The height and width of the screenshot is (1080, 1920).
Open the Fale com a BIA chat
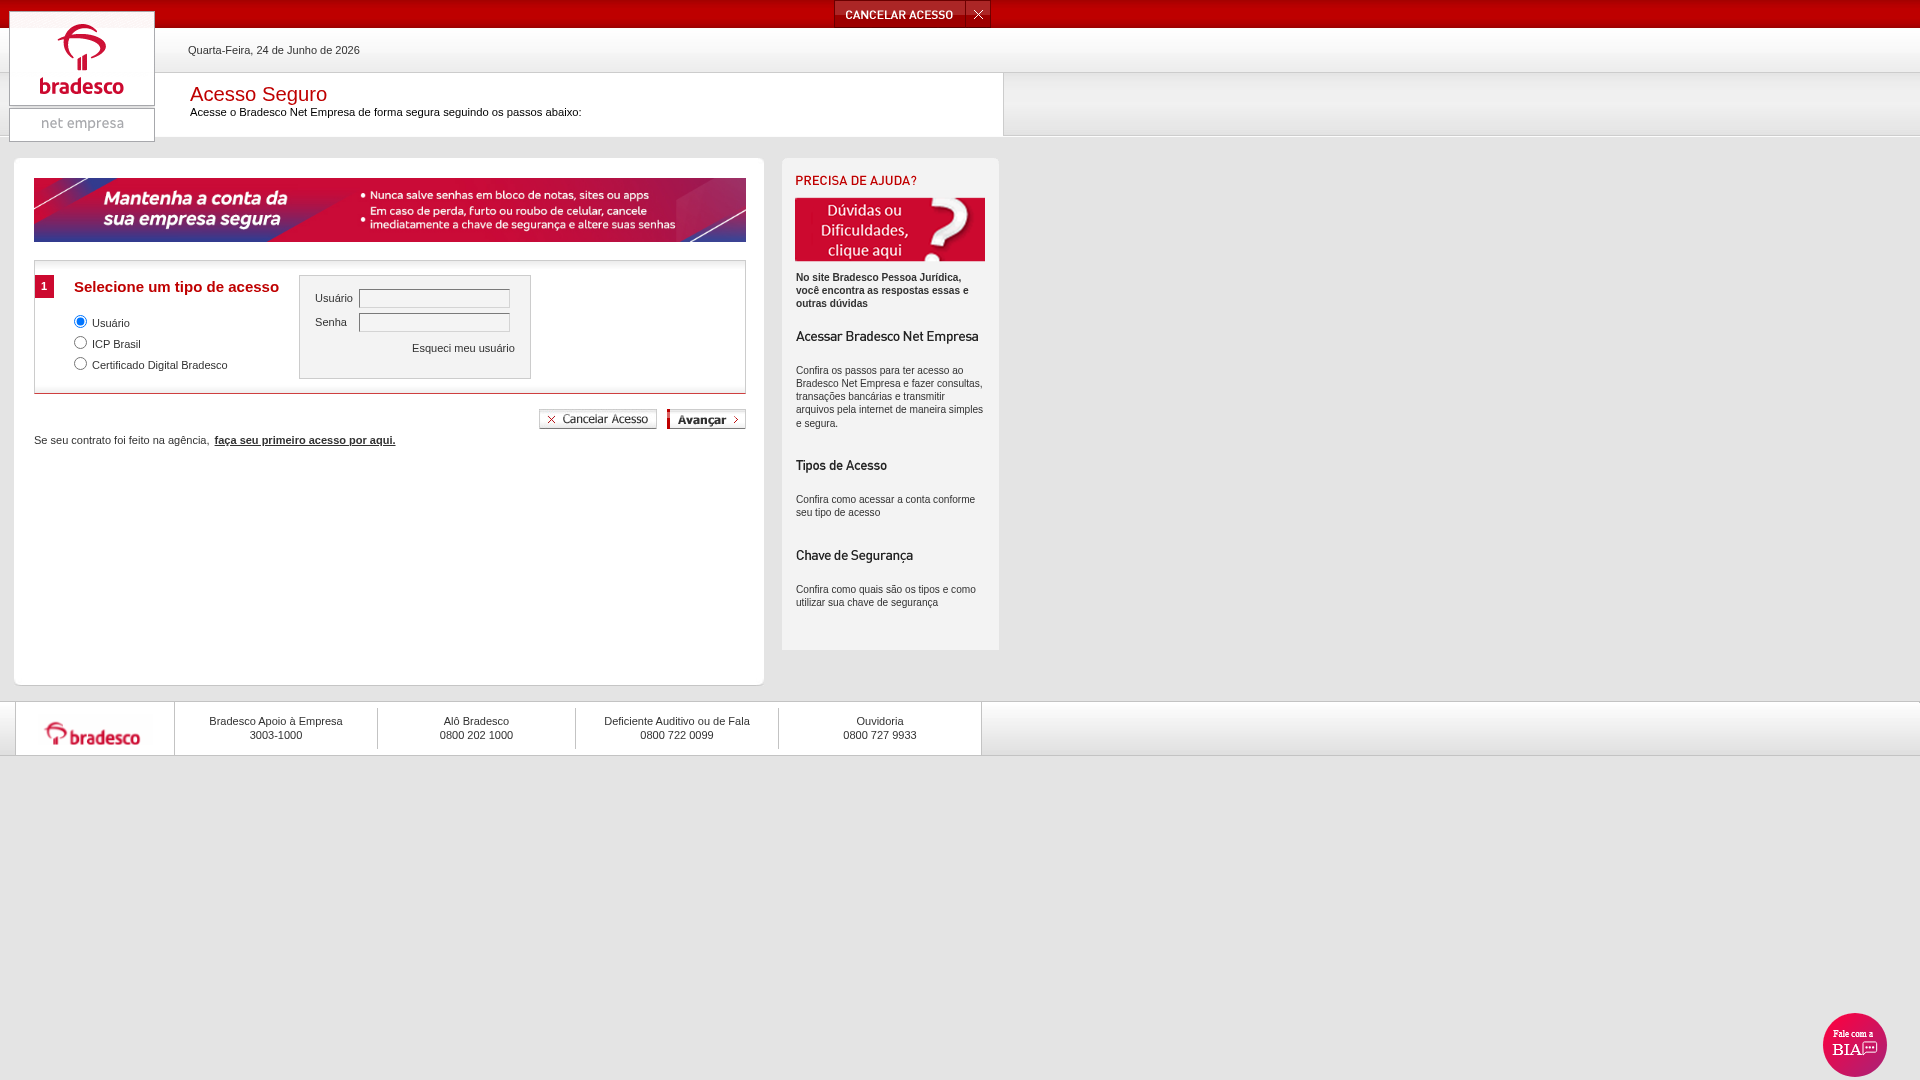(1854, 1044)
